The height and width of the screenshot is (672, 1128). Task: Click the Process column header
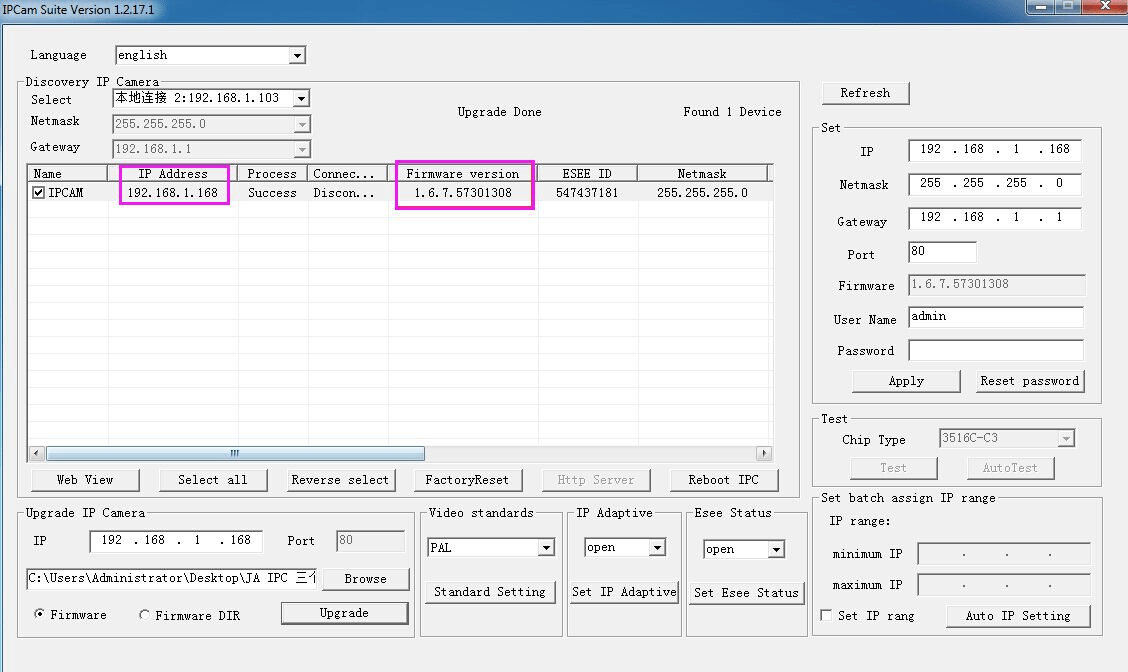272,173
